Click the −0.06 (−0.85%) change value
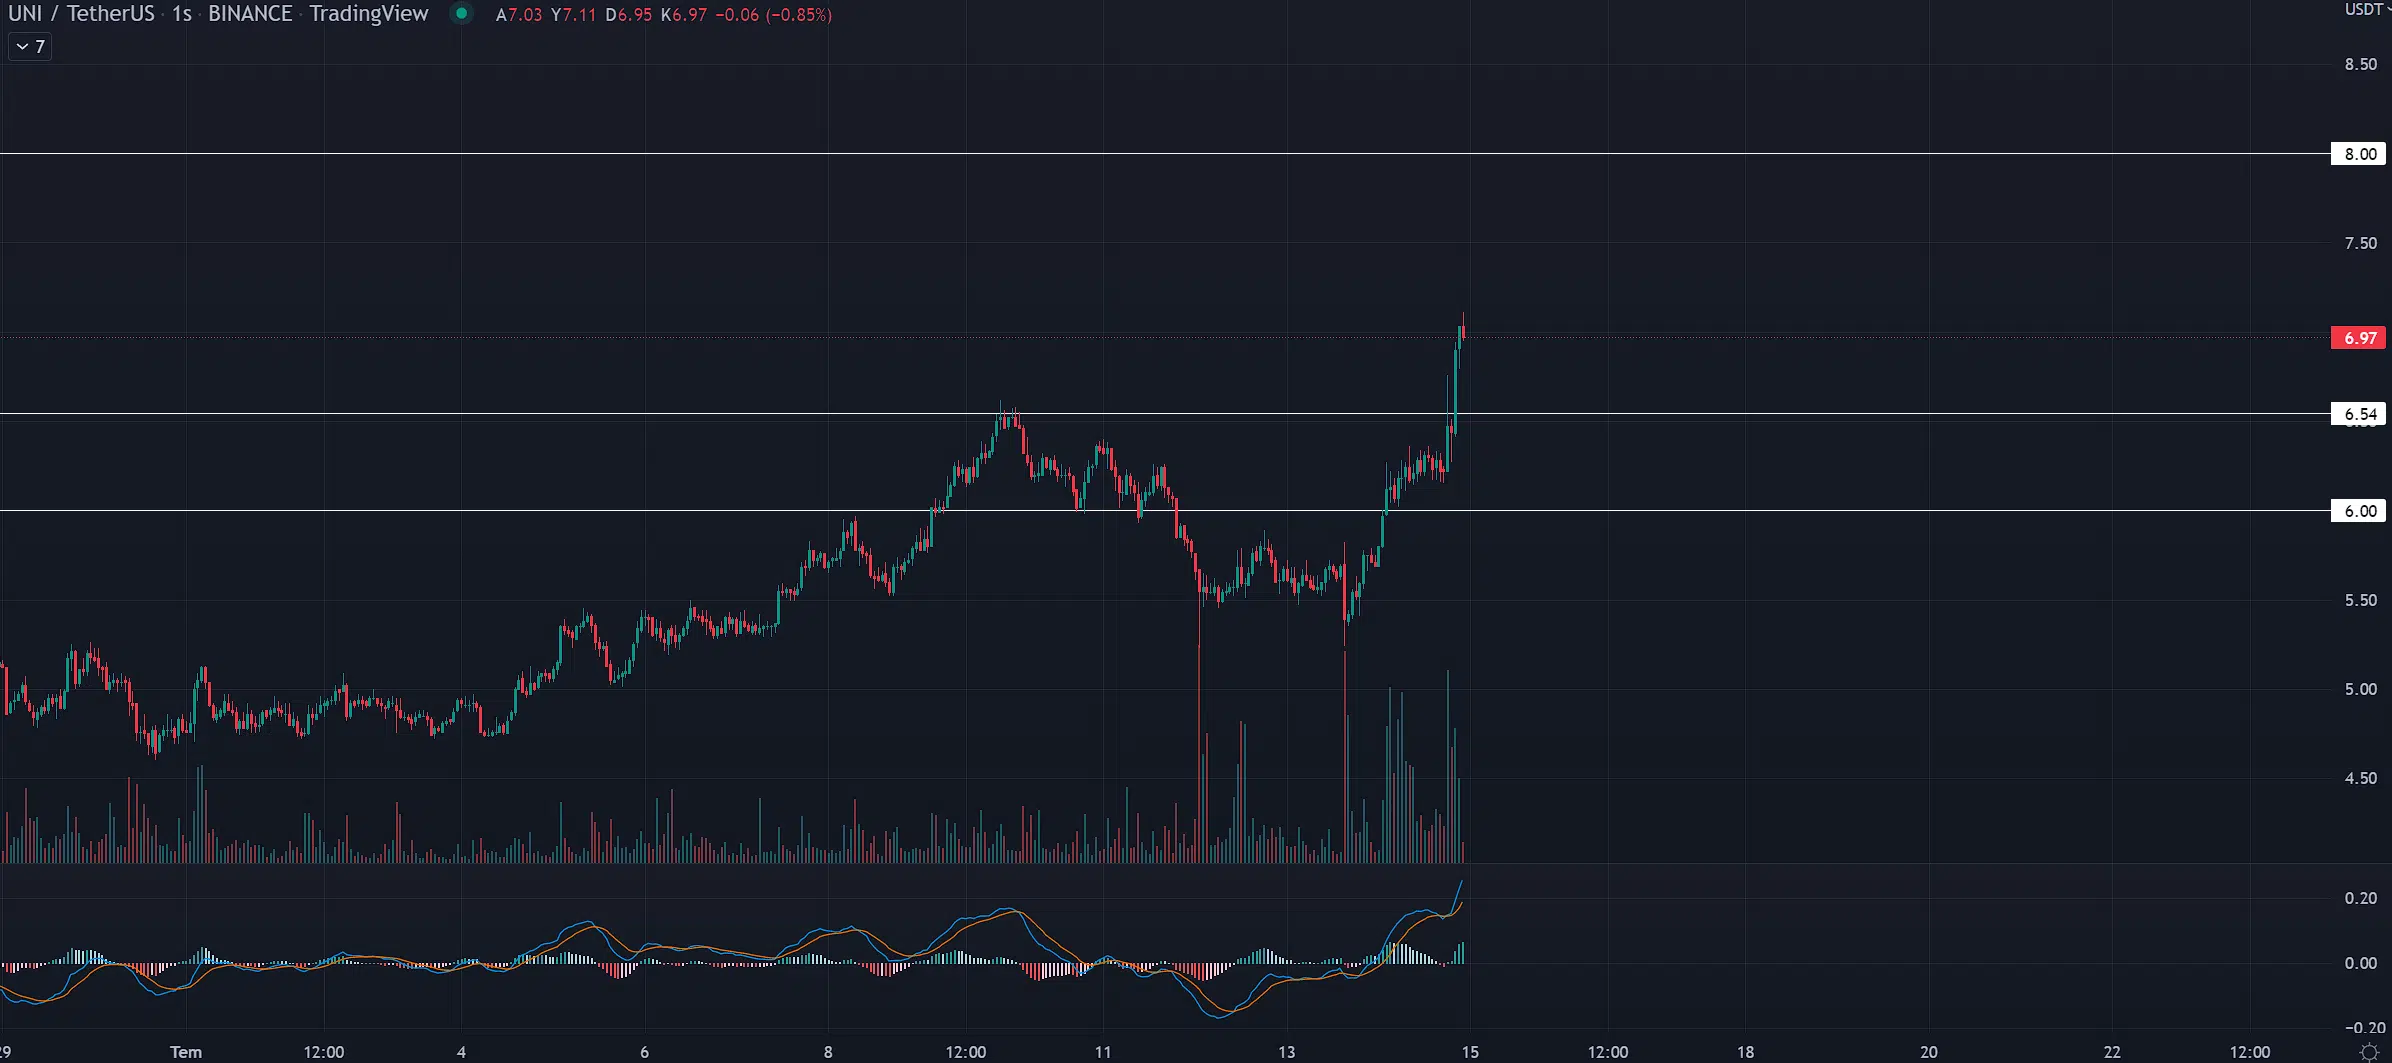 [x=773, y=15]
